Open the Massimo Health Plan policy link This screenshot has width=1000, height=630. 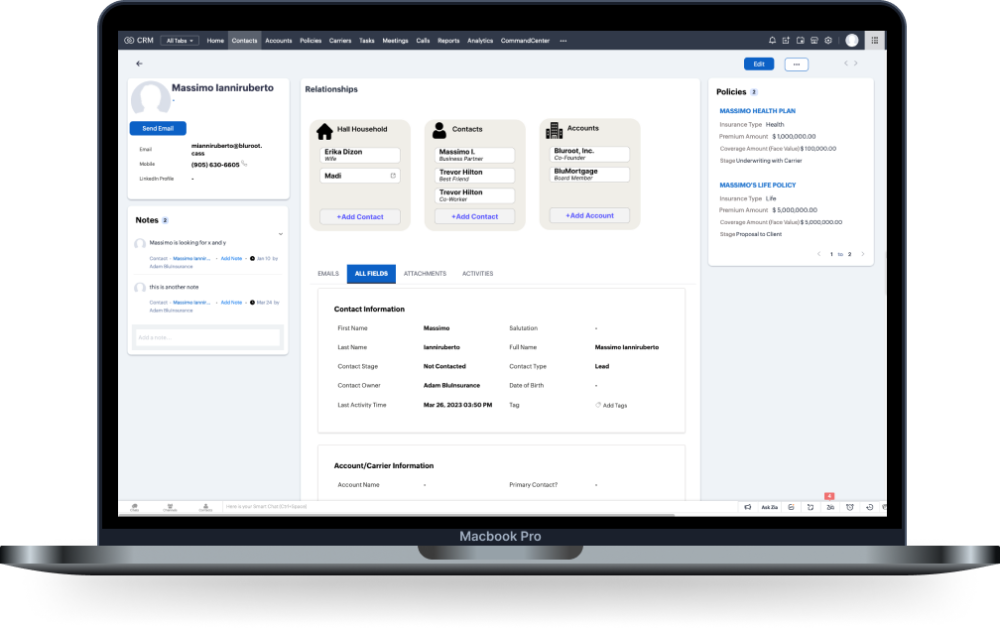coord(757,111)
